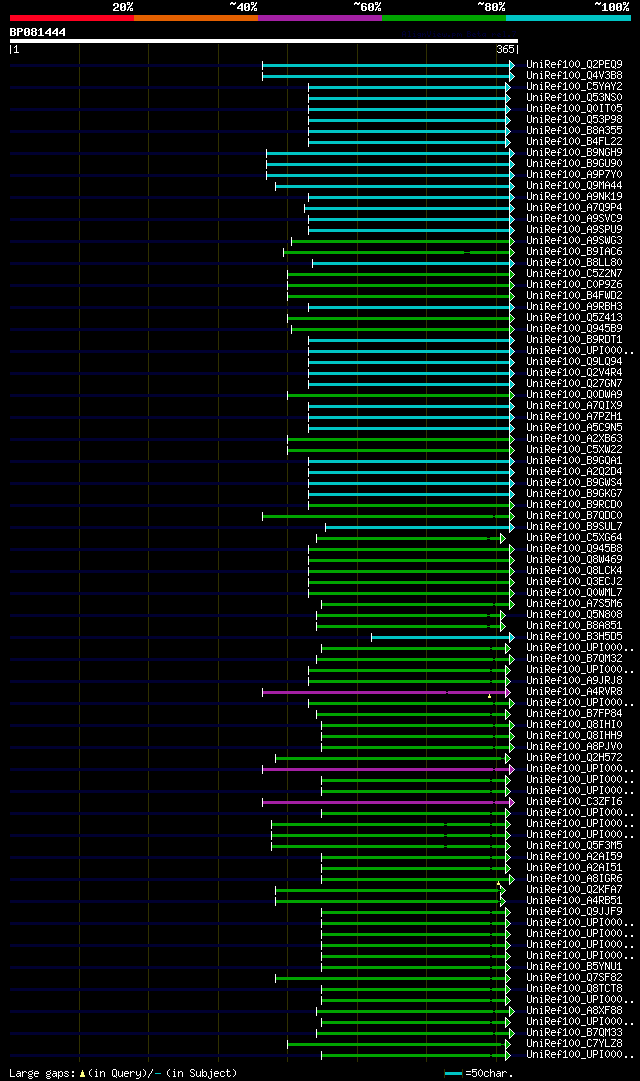Click the UniRef100_A2XB63 entry
Screen dimensions: 640x1081
[574, 438]
